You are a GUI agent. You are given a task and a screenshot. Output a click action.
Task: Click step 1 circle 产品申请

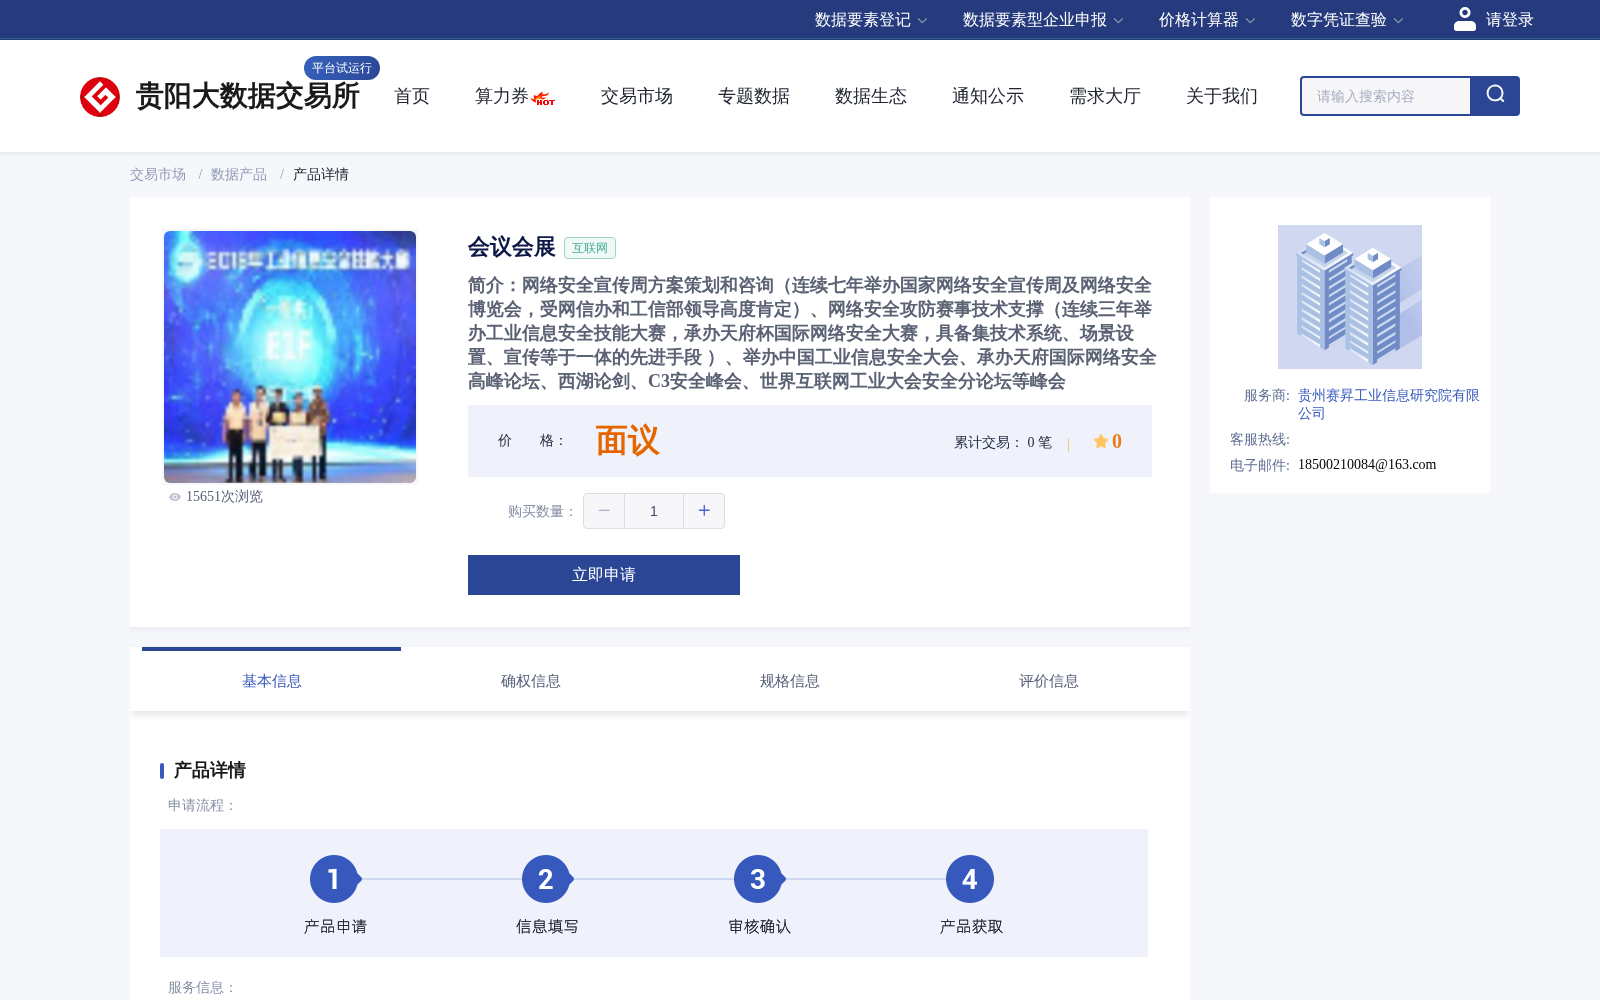pyautogui.click(x=334, y=879)
